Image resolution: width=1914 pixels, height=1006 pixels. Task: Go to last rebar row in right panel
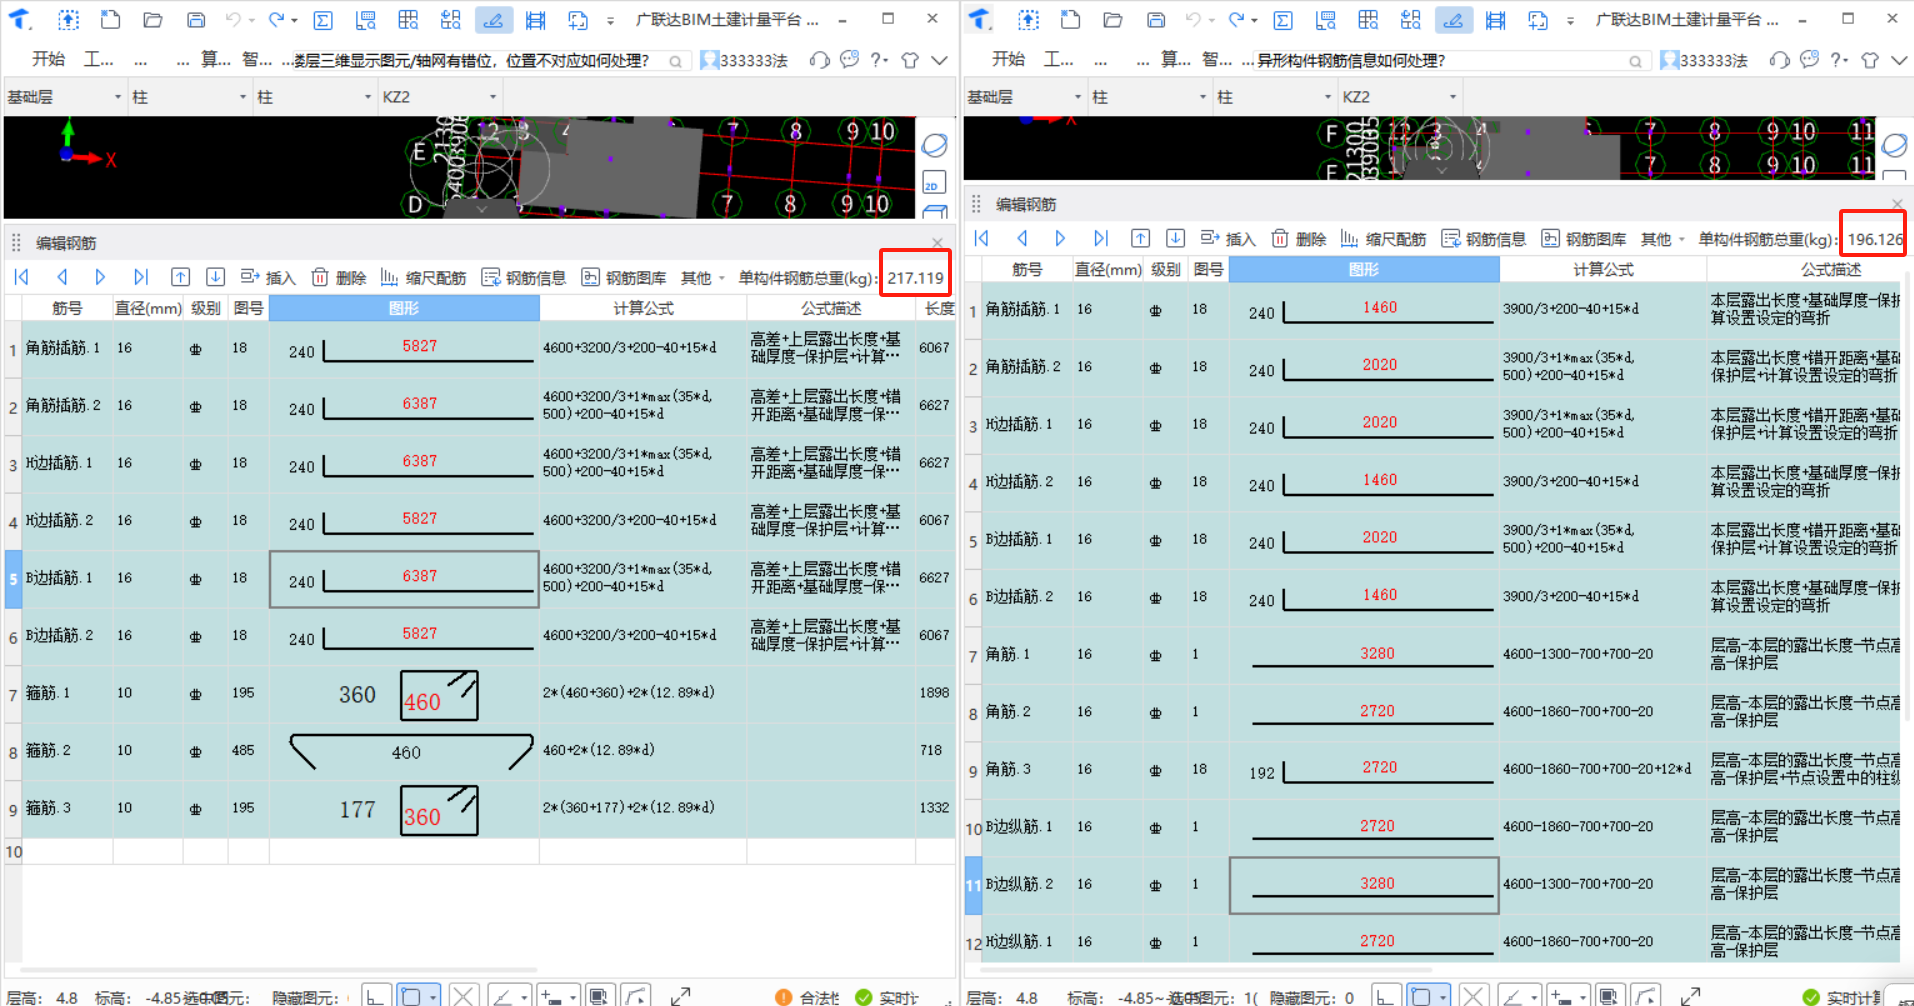[x=1101, y=238]
